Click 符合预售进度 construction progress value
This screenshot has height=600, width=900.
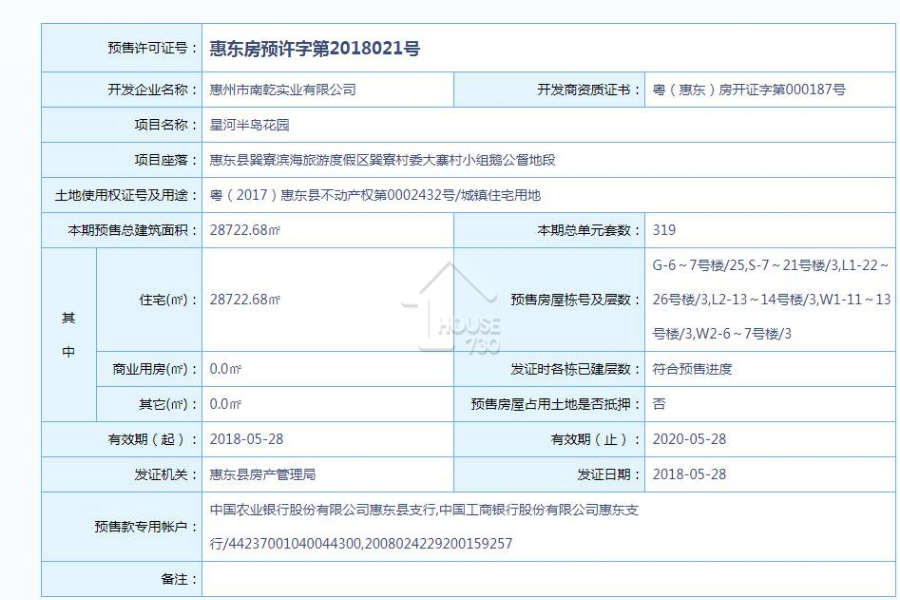(692, 369)
